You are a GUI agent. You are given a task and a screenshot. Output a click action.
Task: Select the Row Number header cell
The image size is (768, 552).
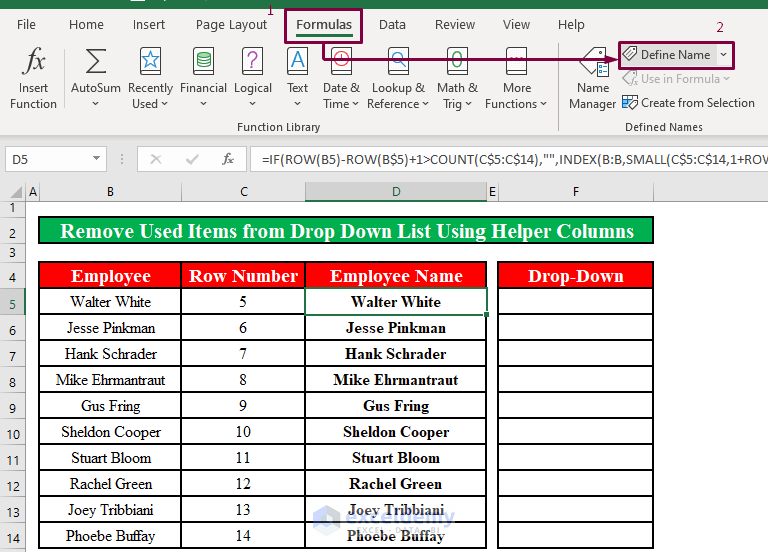(243, 276)
